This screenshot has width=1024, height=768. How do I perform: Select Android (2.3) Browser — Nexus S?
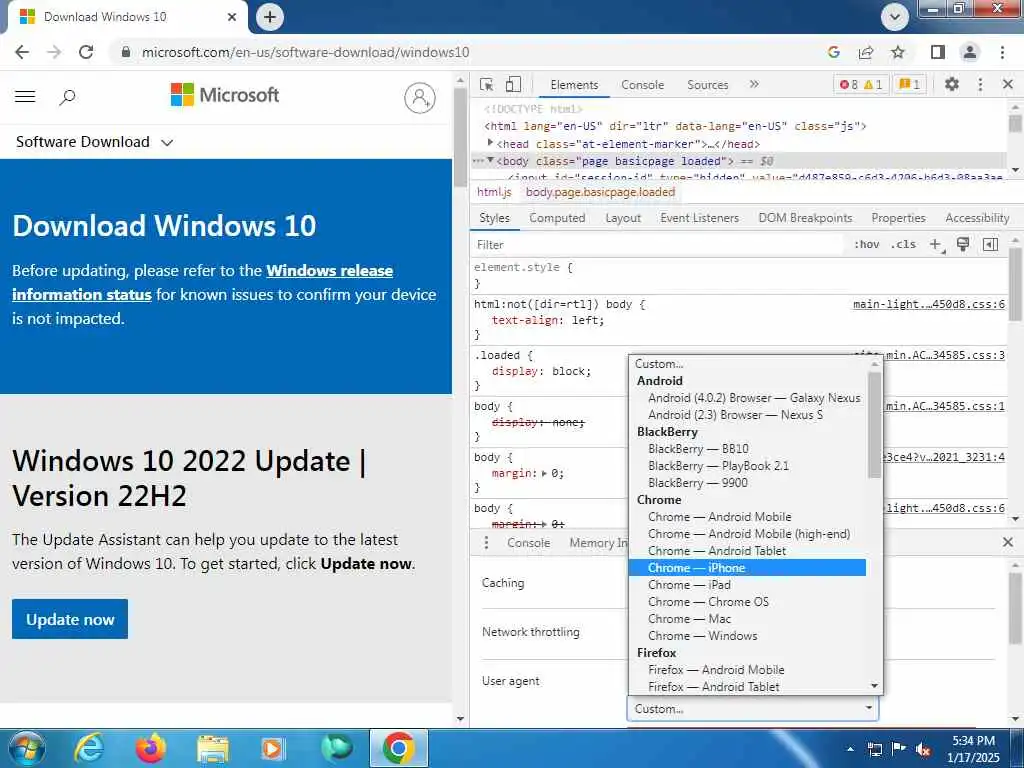747,415
